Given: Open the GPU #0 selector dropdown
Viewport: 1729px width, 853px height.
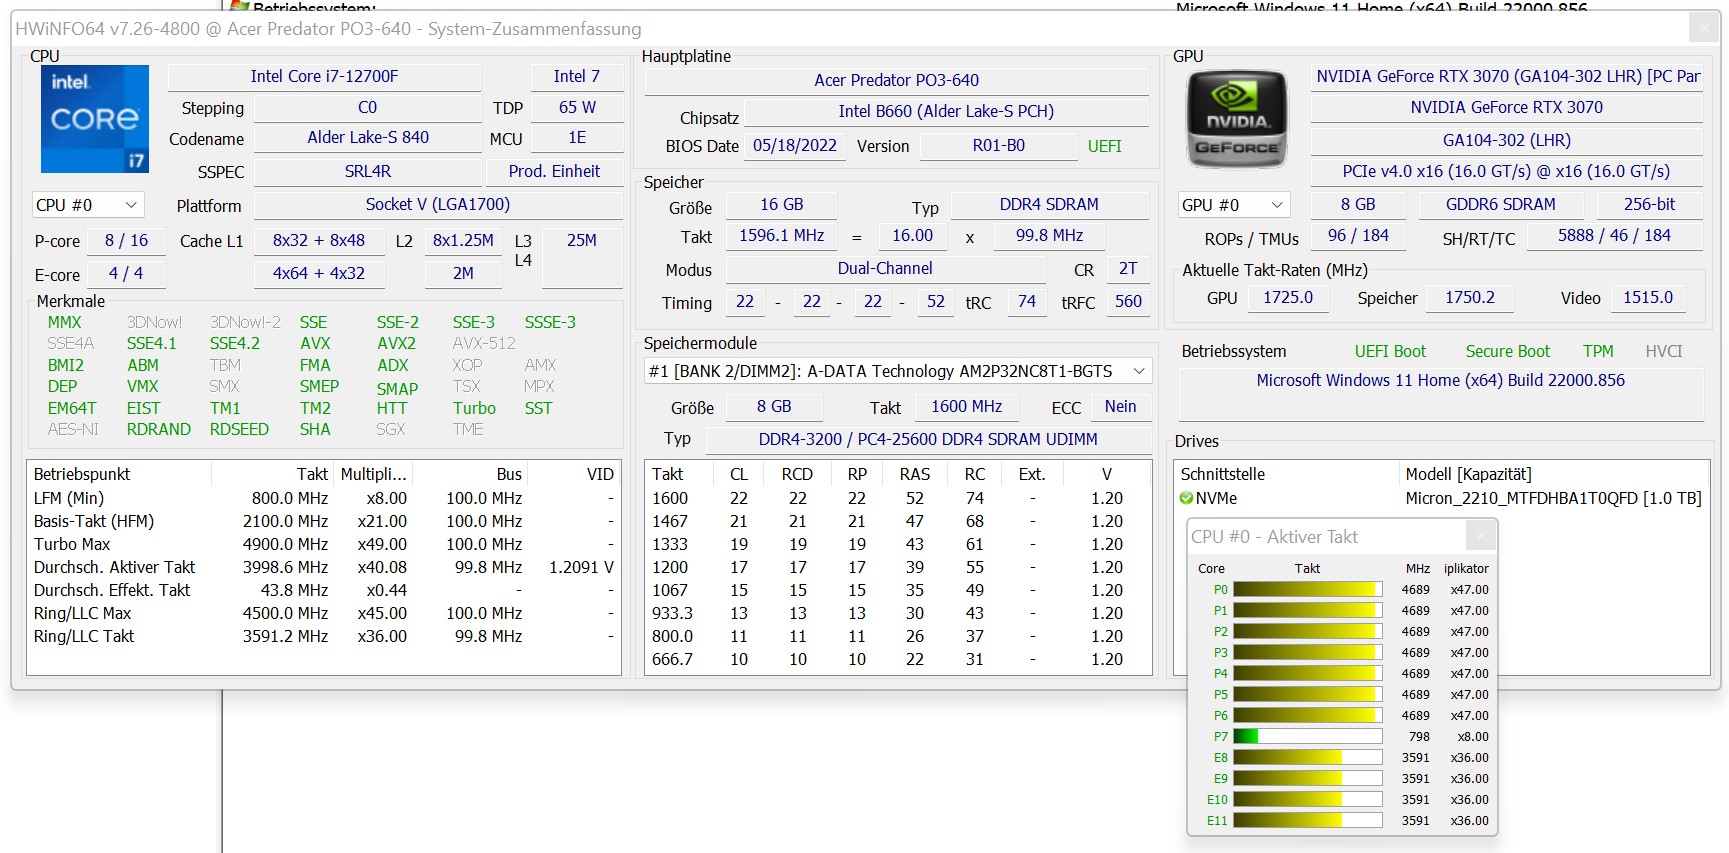Looking at the screenshot, I should point(1234,205).
